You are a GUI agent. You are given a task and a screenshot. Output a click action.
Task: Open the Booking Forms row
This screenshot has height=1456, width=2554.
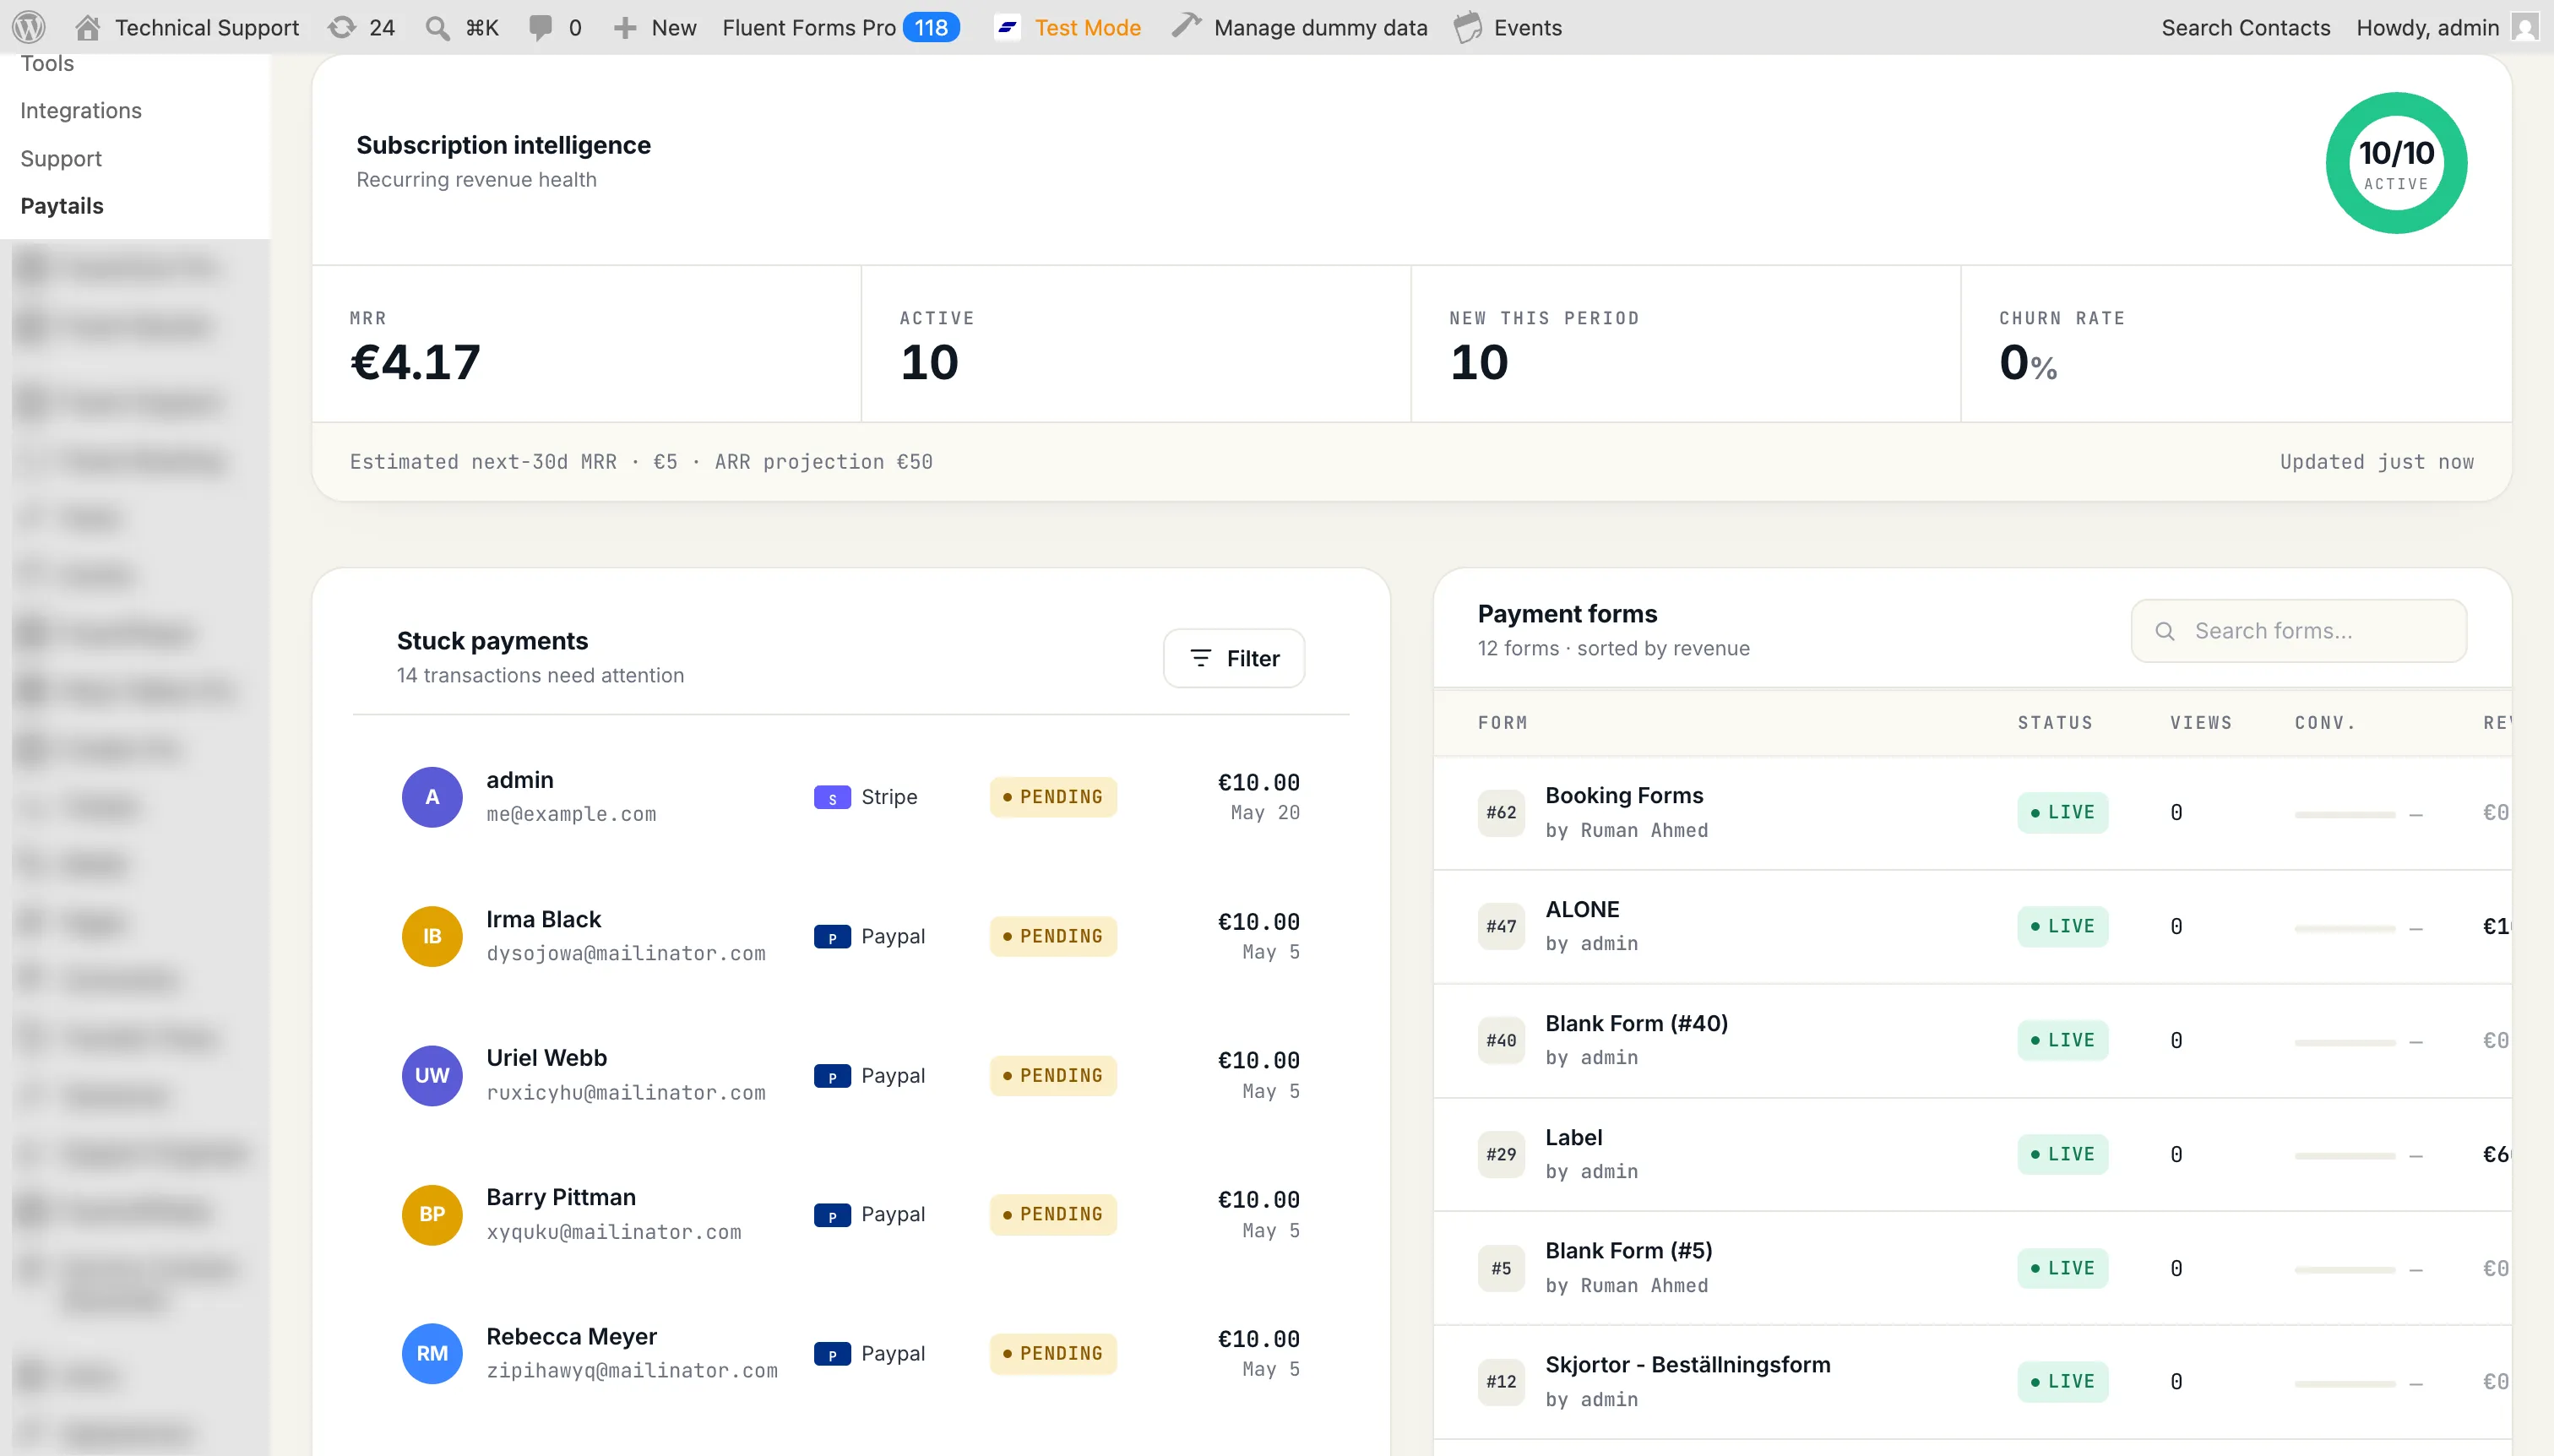1973,812
